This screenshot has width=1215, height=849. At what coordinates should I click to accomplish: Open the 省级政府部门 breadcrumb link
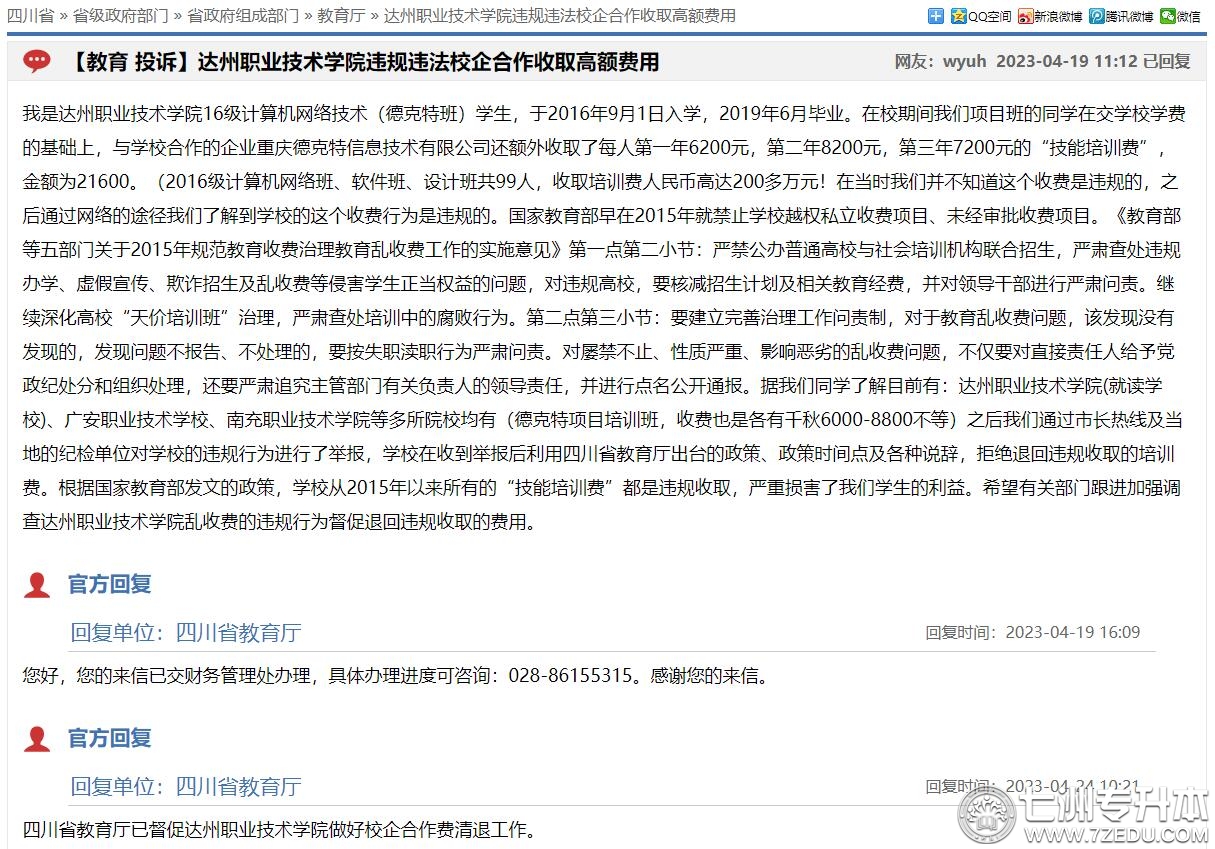point(121,16)
